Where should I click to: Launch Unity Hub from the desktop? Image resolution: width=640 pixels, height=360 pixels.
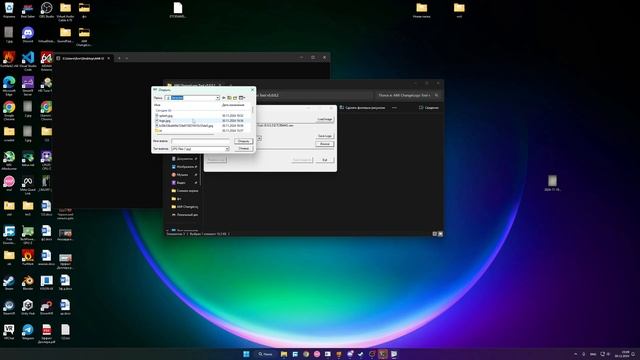(28, 307)
